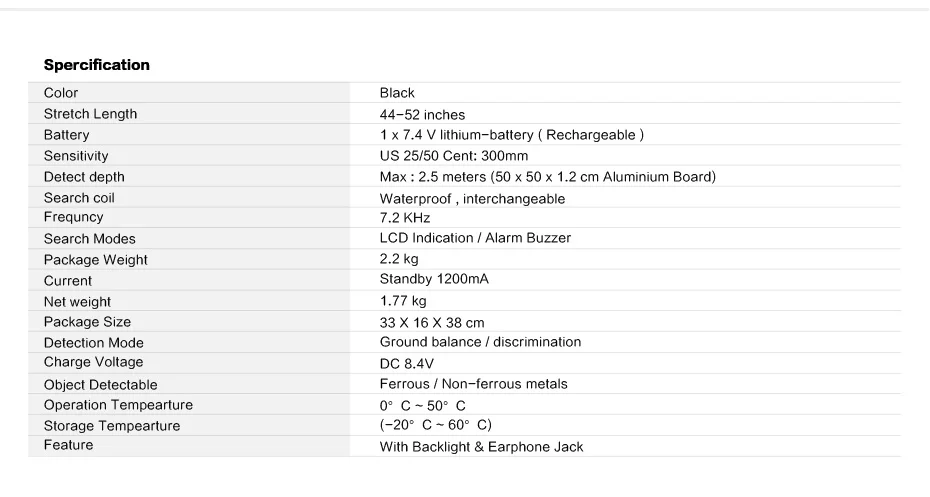Image resolution: width=930 pixels, height=497 pixels.
Task: Select the 7.2 KHz frequency value
Action: pos(405,218)
